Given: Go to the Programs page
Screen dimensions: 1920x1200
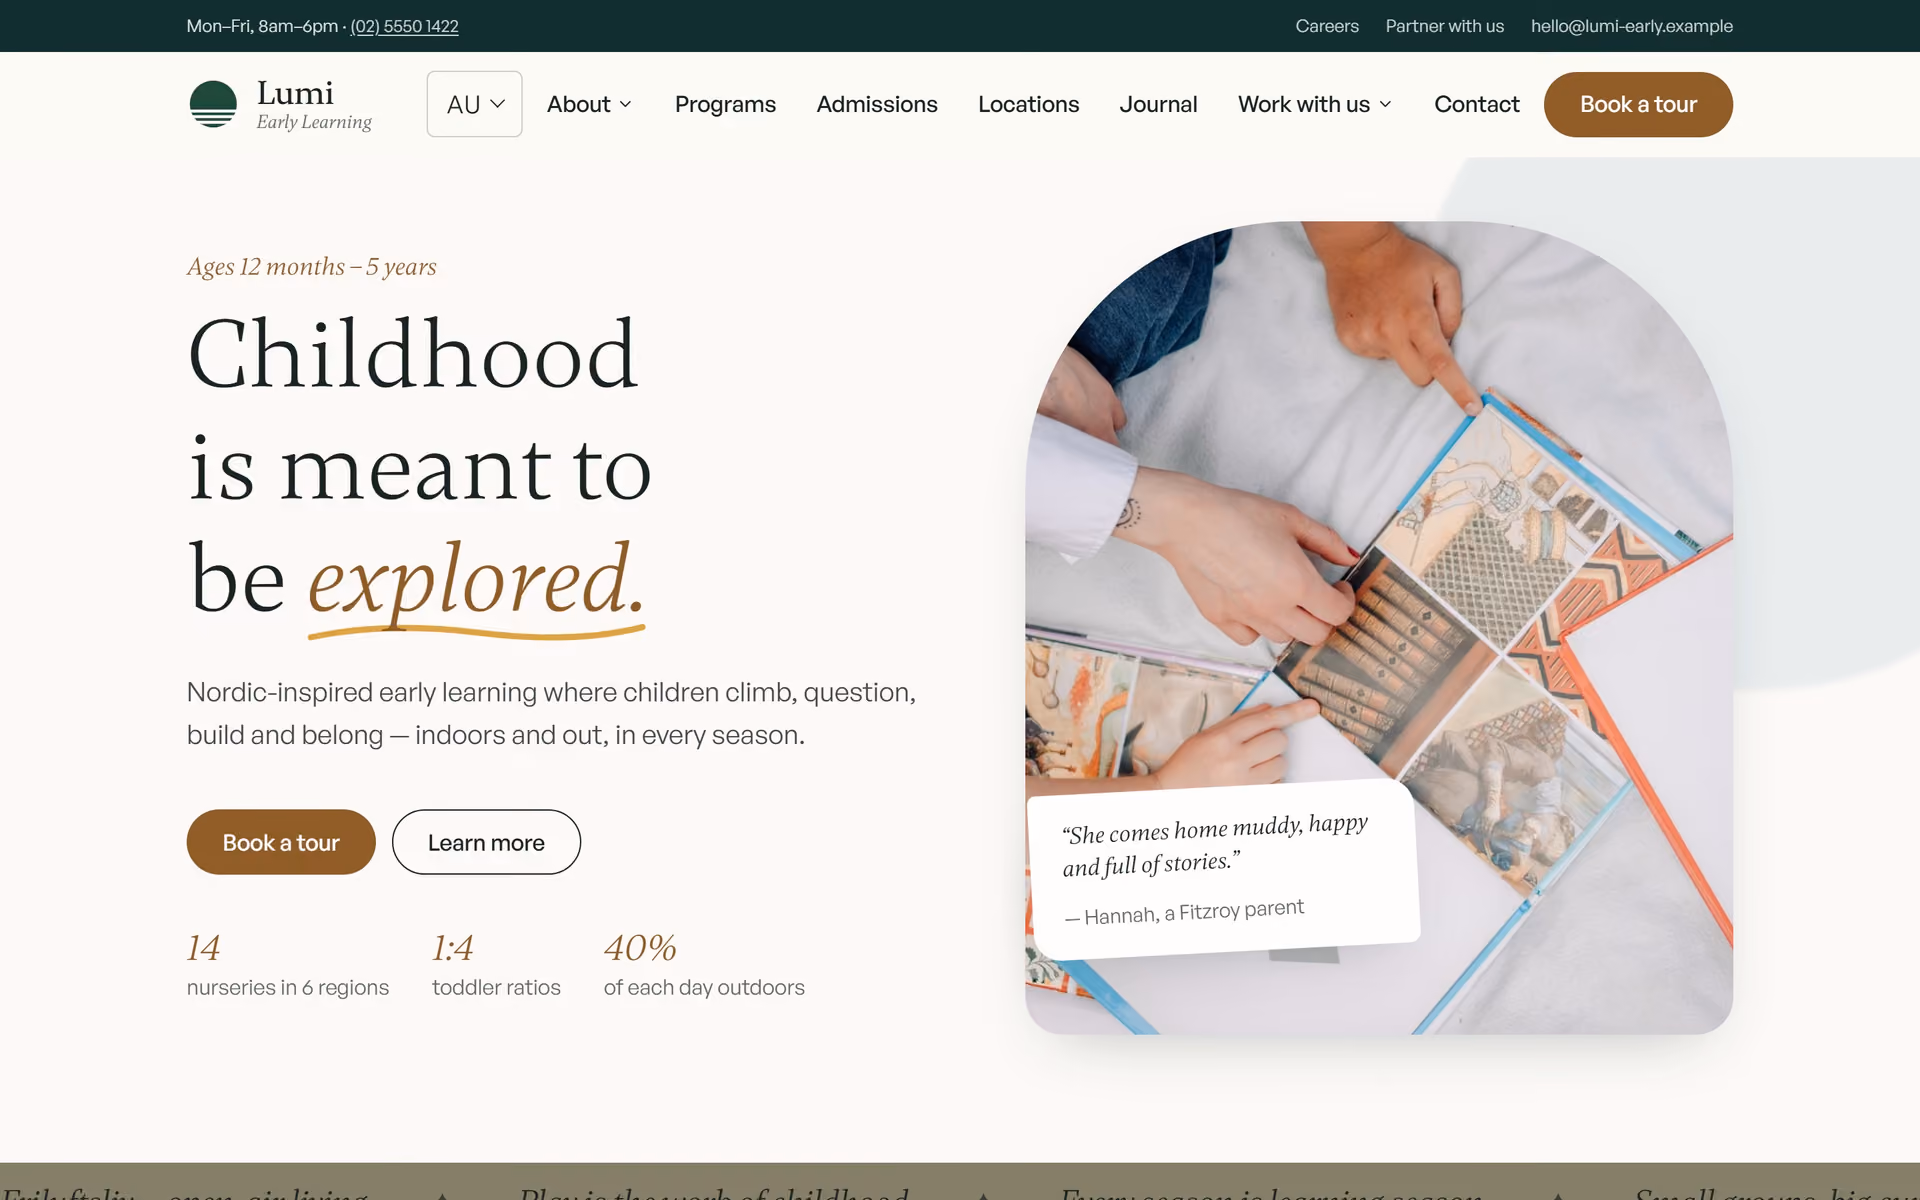Looking at the screenshot, I should coord(725,104).
